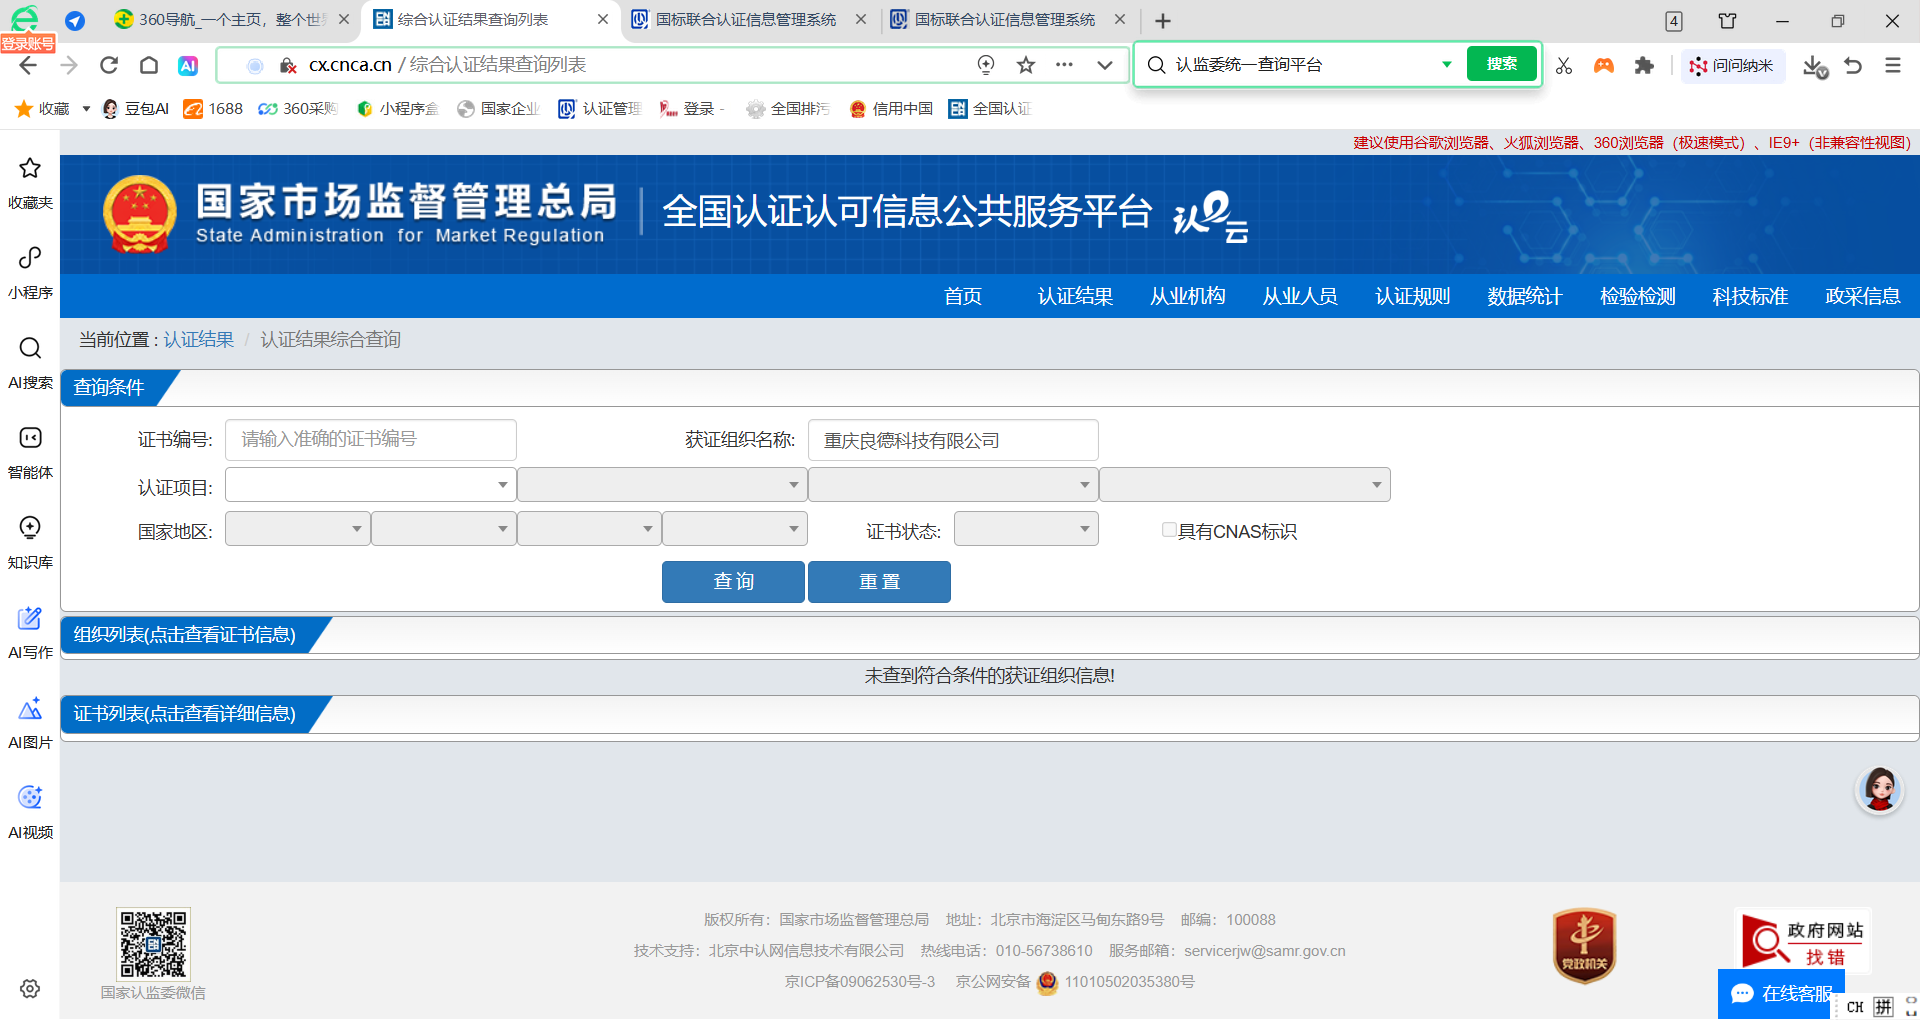Open the 从业机构 navigation menu

(x=1187, y=296)
